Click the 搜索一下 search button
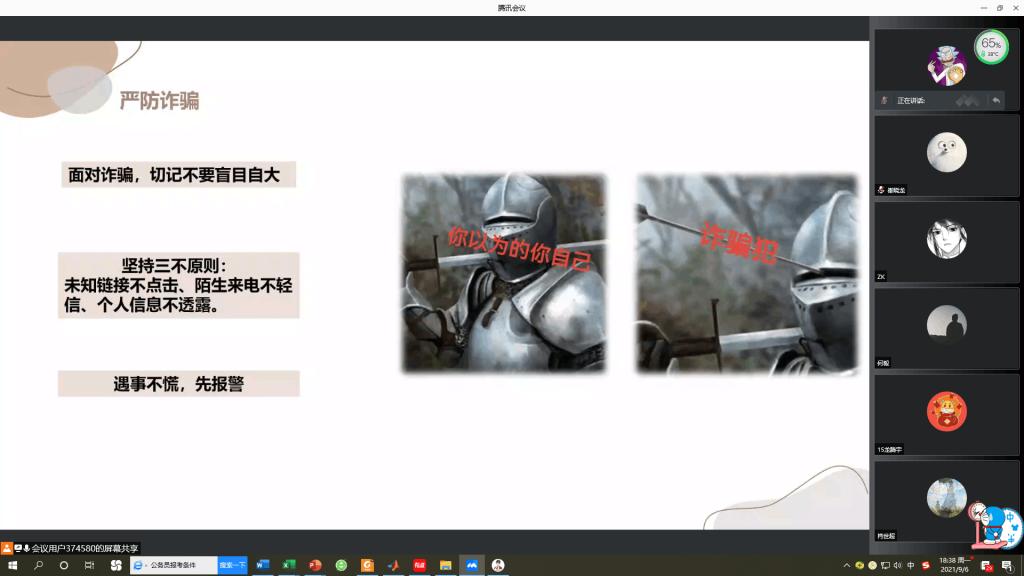The height and width of the screenshot is (576, 1024). pos(232,565)
